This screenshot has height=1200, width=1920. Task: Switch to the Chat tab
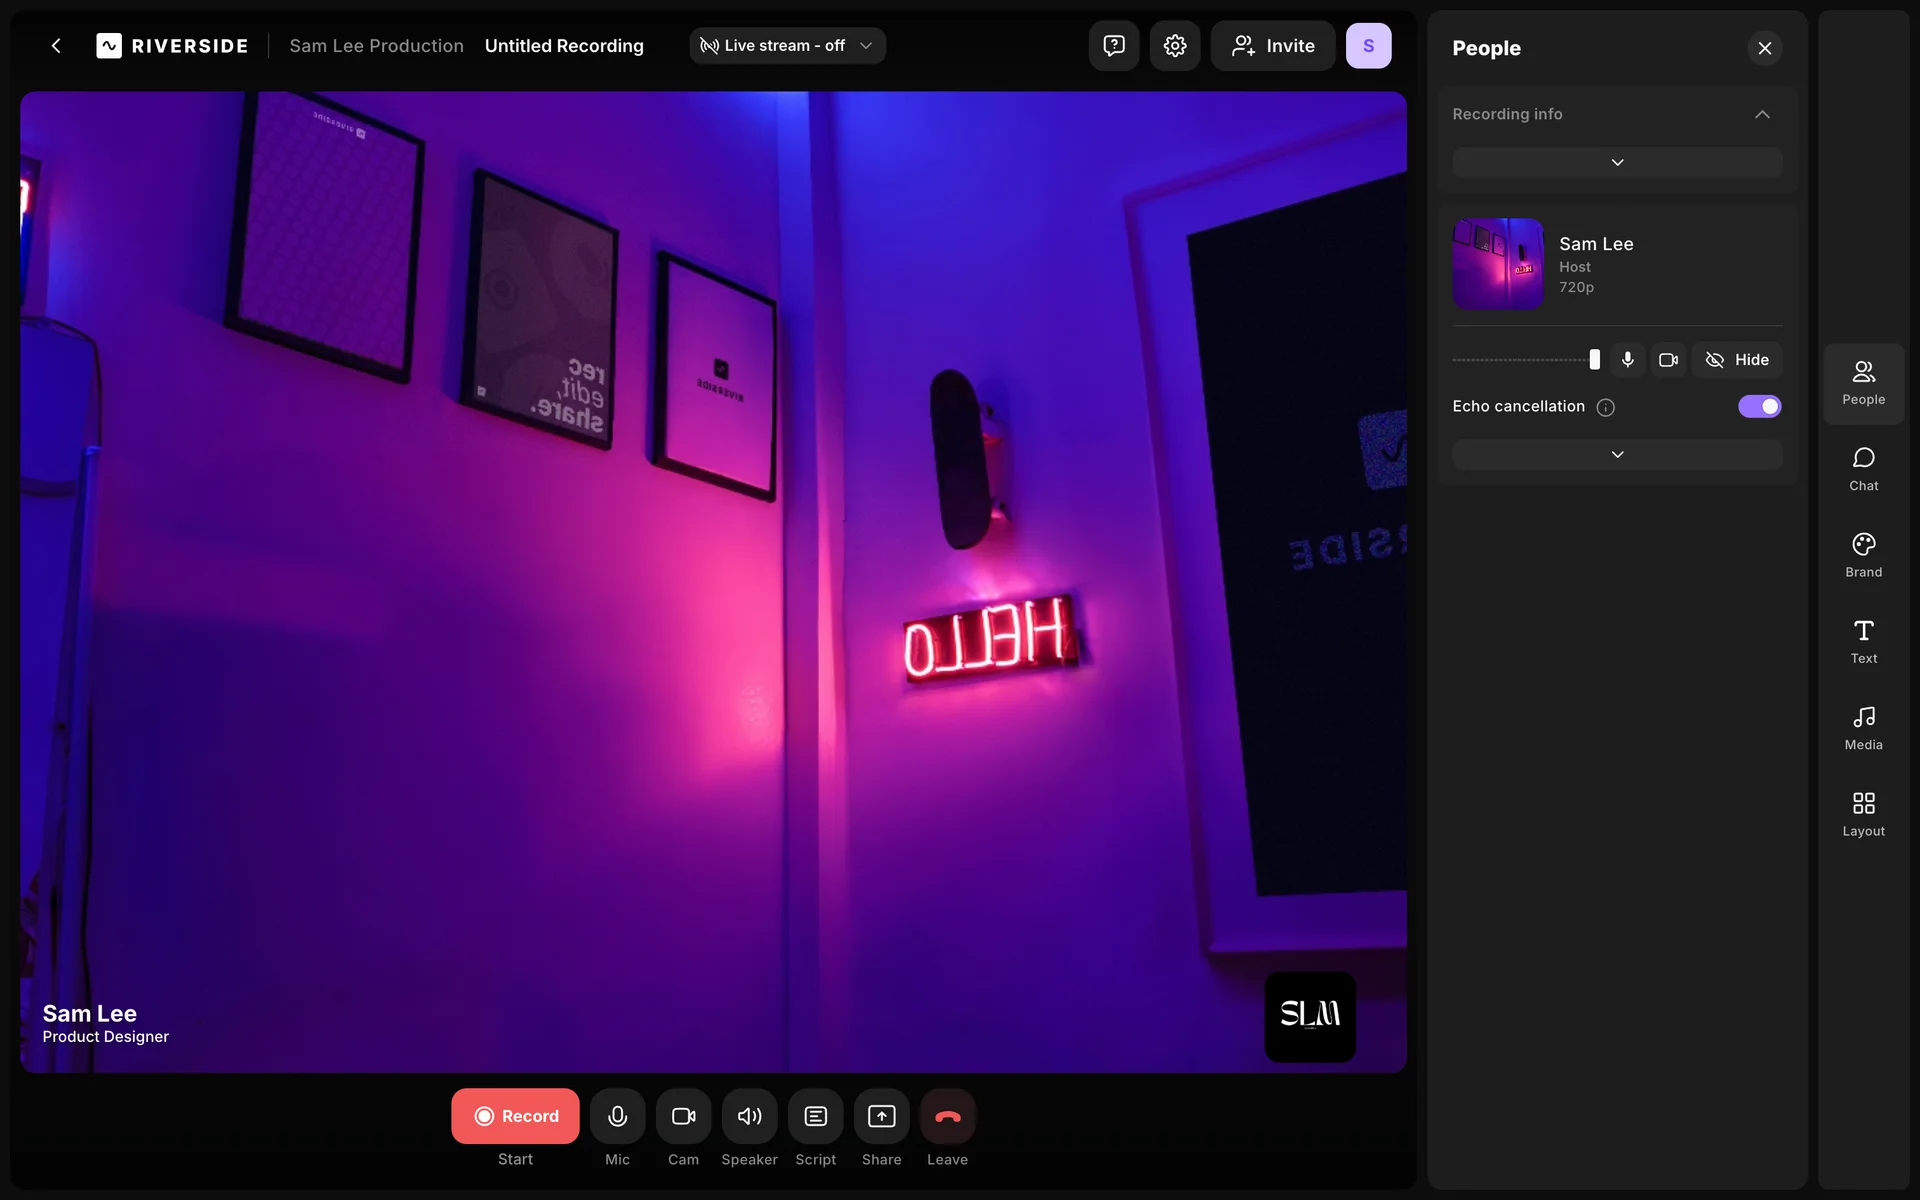coord(1863,469)
